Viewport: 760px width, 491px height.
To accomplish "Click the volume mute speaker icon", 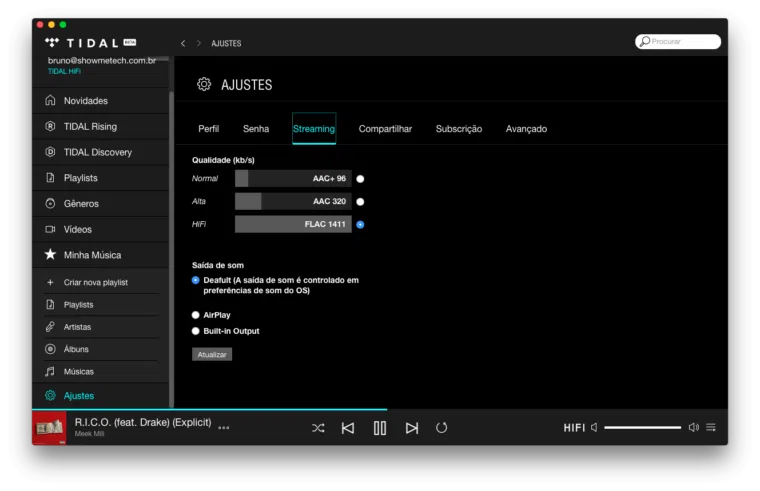I will coord(594,428).
